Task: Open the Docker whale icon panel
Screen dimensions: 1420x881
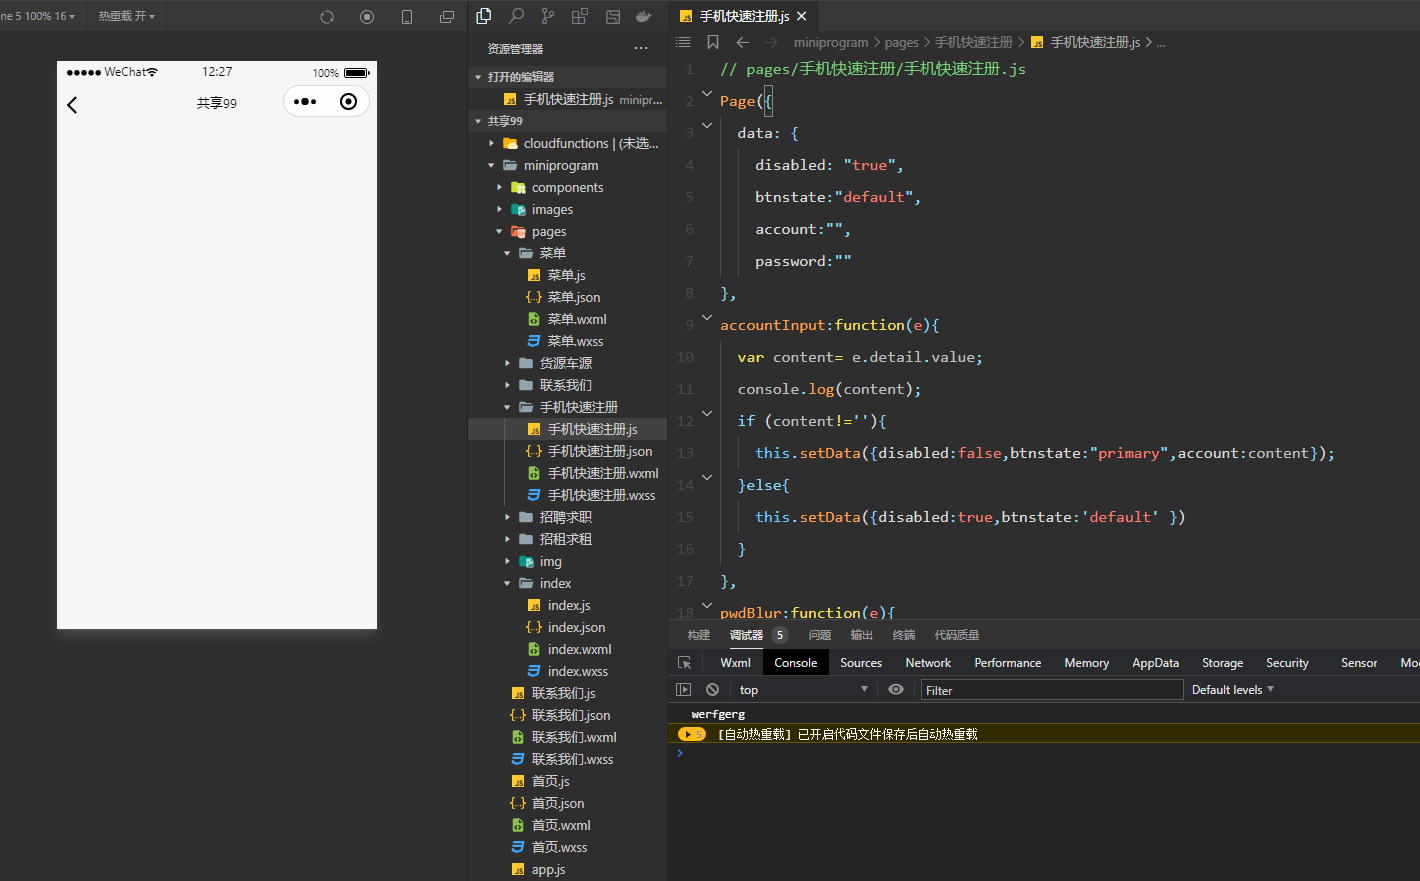Action: pos(643,16)
